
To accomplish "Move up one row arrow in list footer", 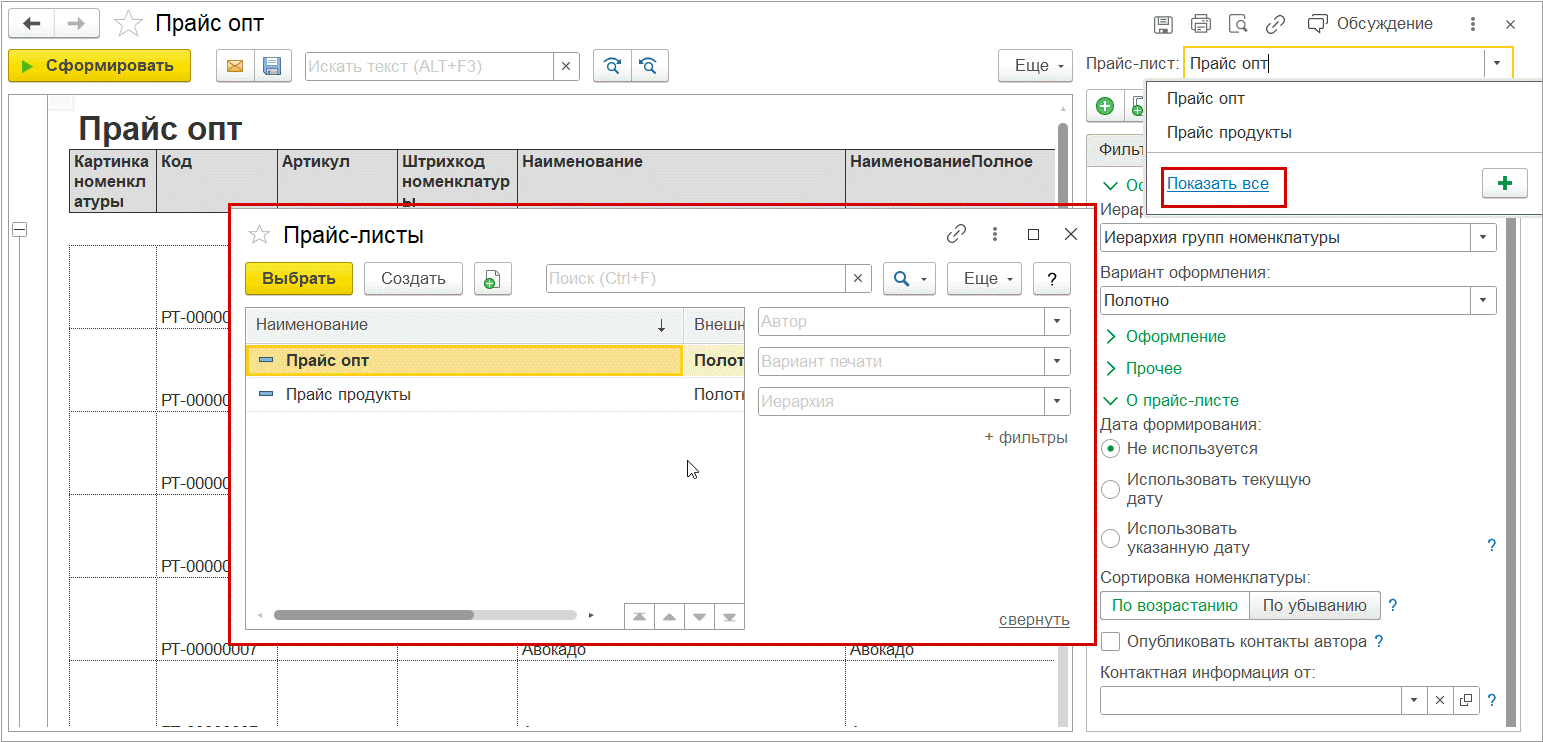I will tap(669, 616).
